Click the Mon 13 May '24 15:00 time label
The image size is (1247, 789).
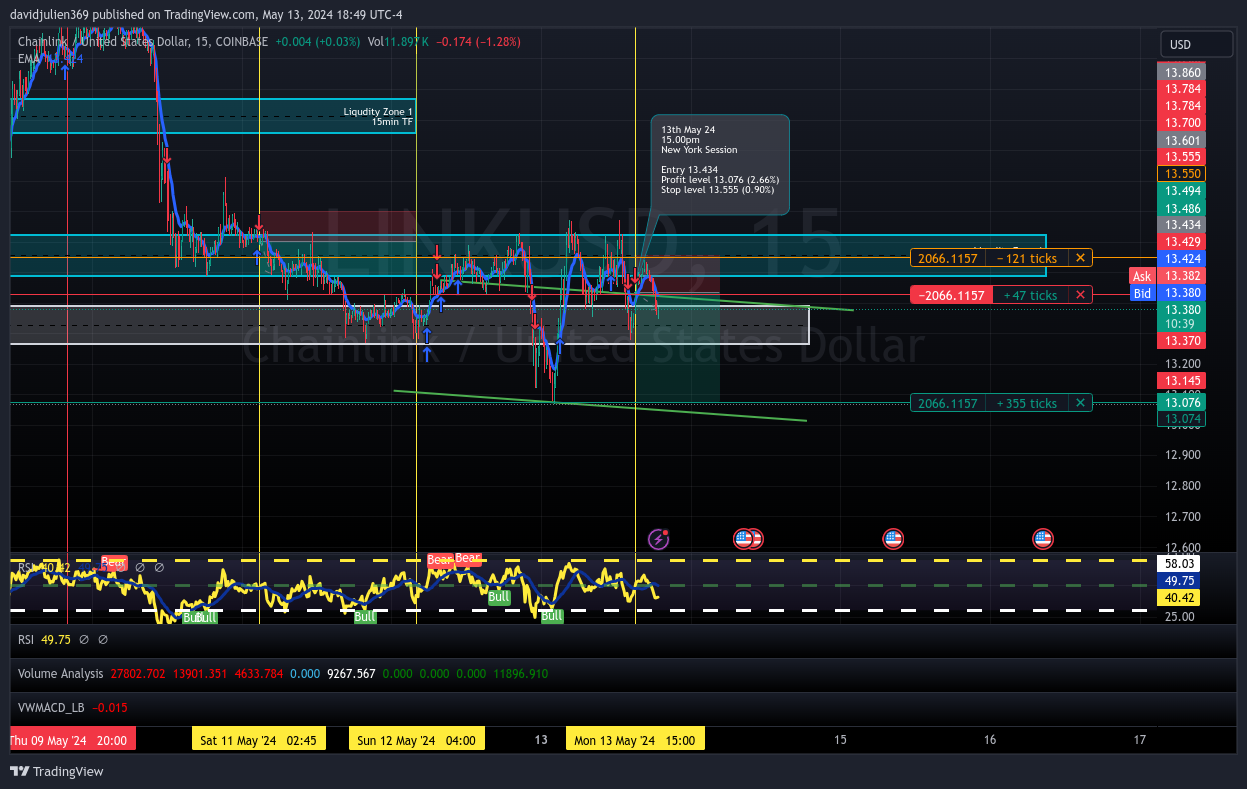[x=635, y=739]
